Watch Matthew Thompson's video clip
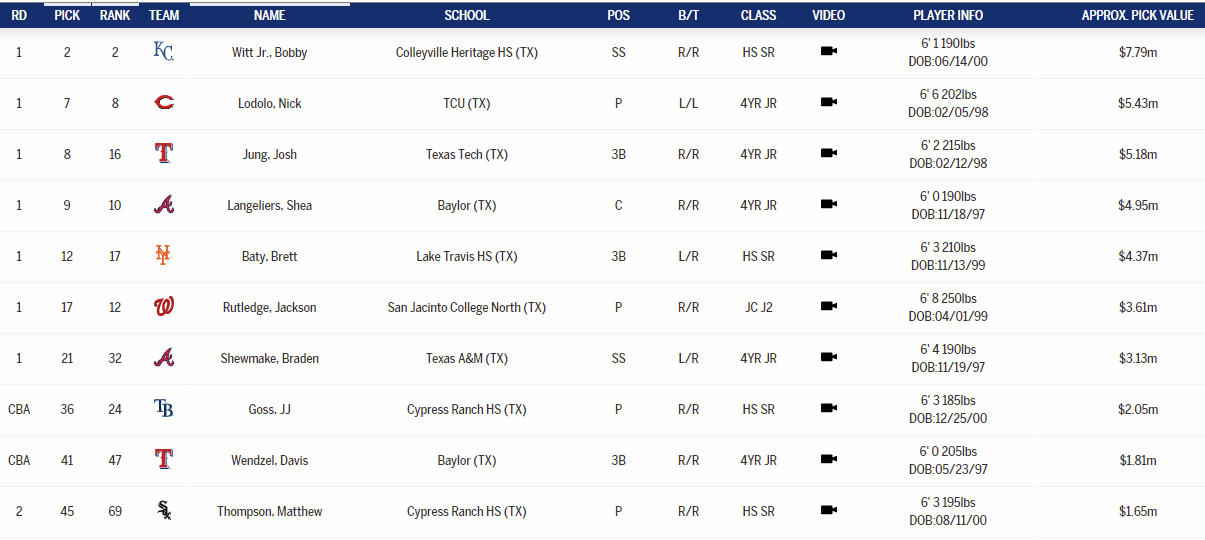This screenshot has width=1205, height=540. 828,511
